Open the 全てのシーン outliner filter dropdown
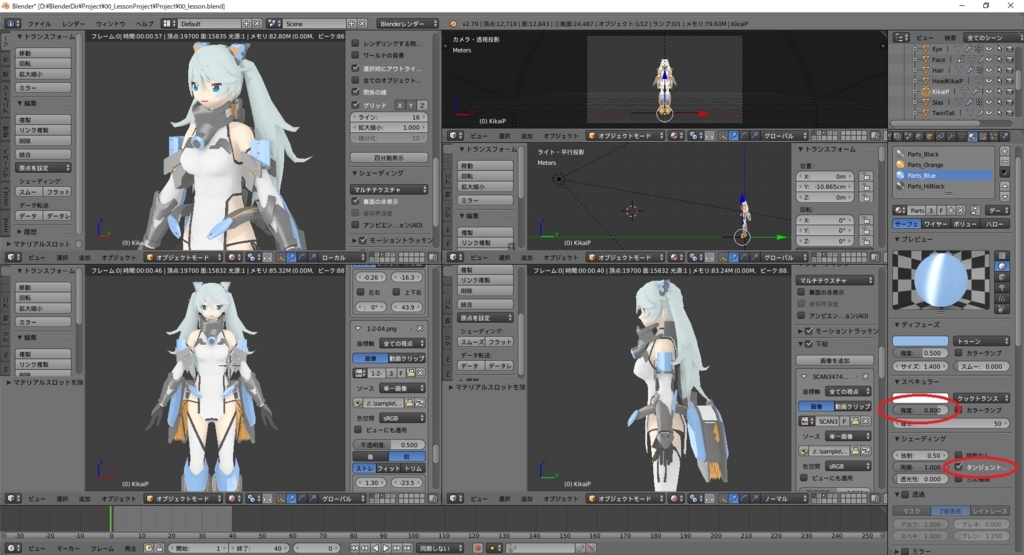Viewport: 1024px width, 555px height. (x=994, y=38)
